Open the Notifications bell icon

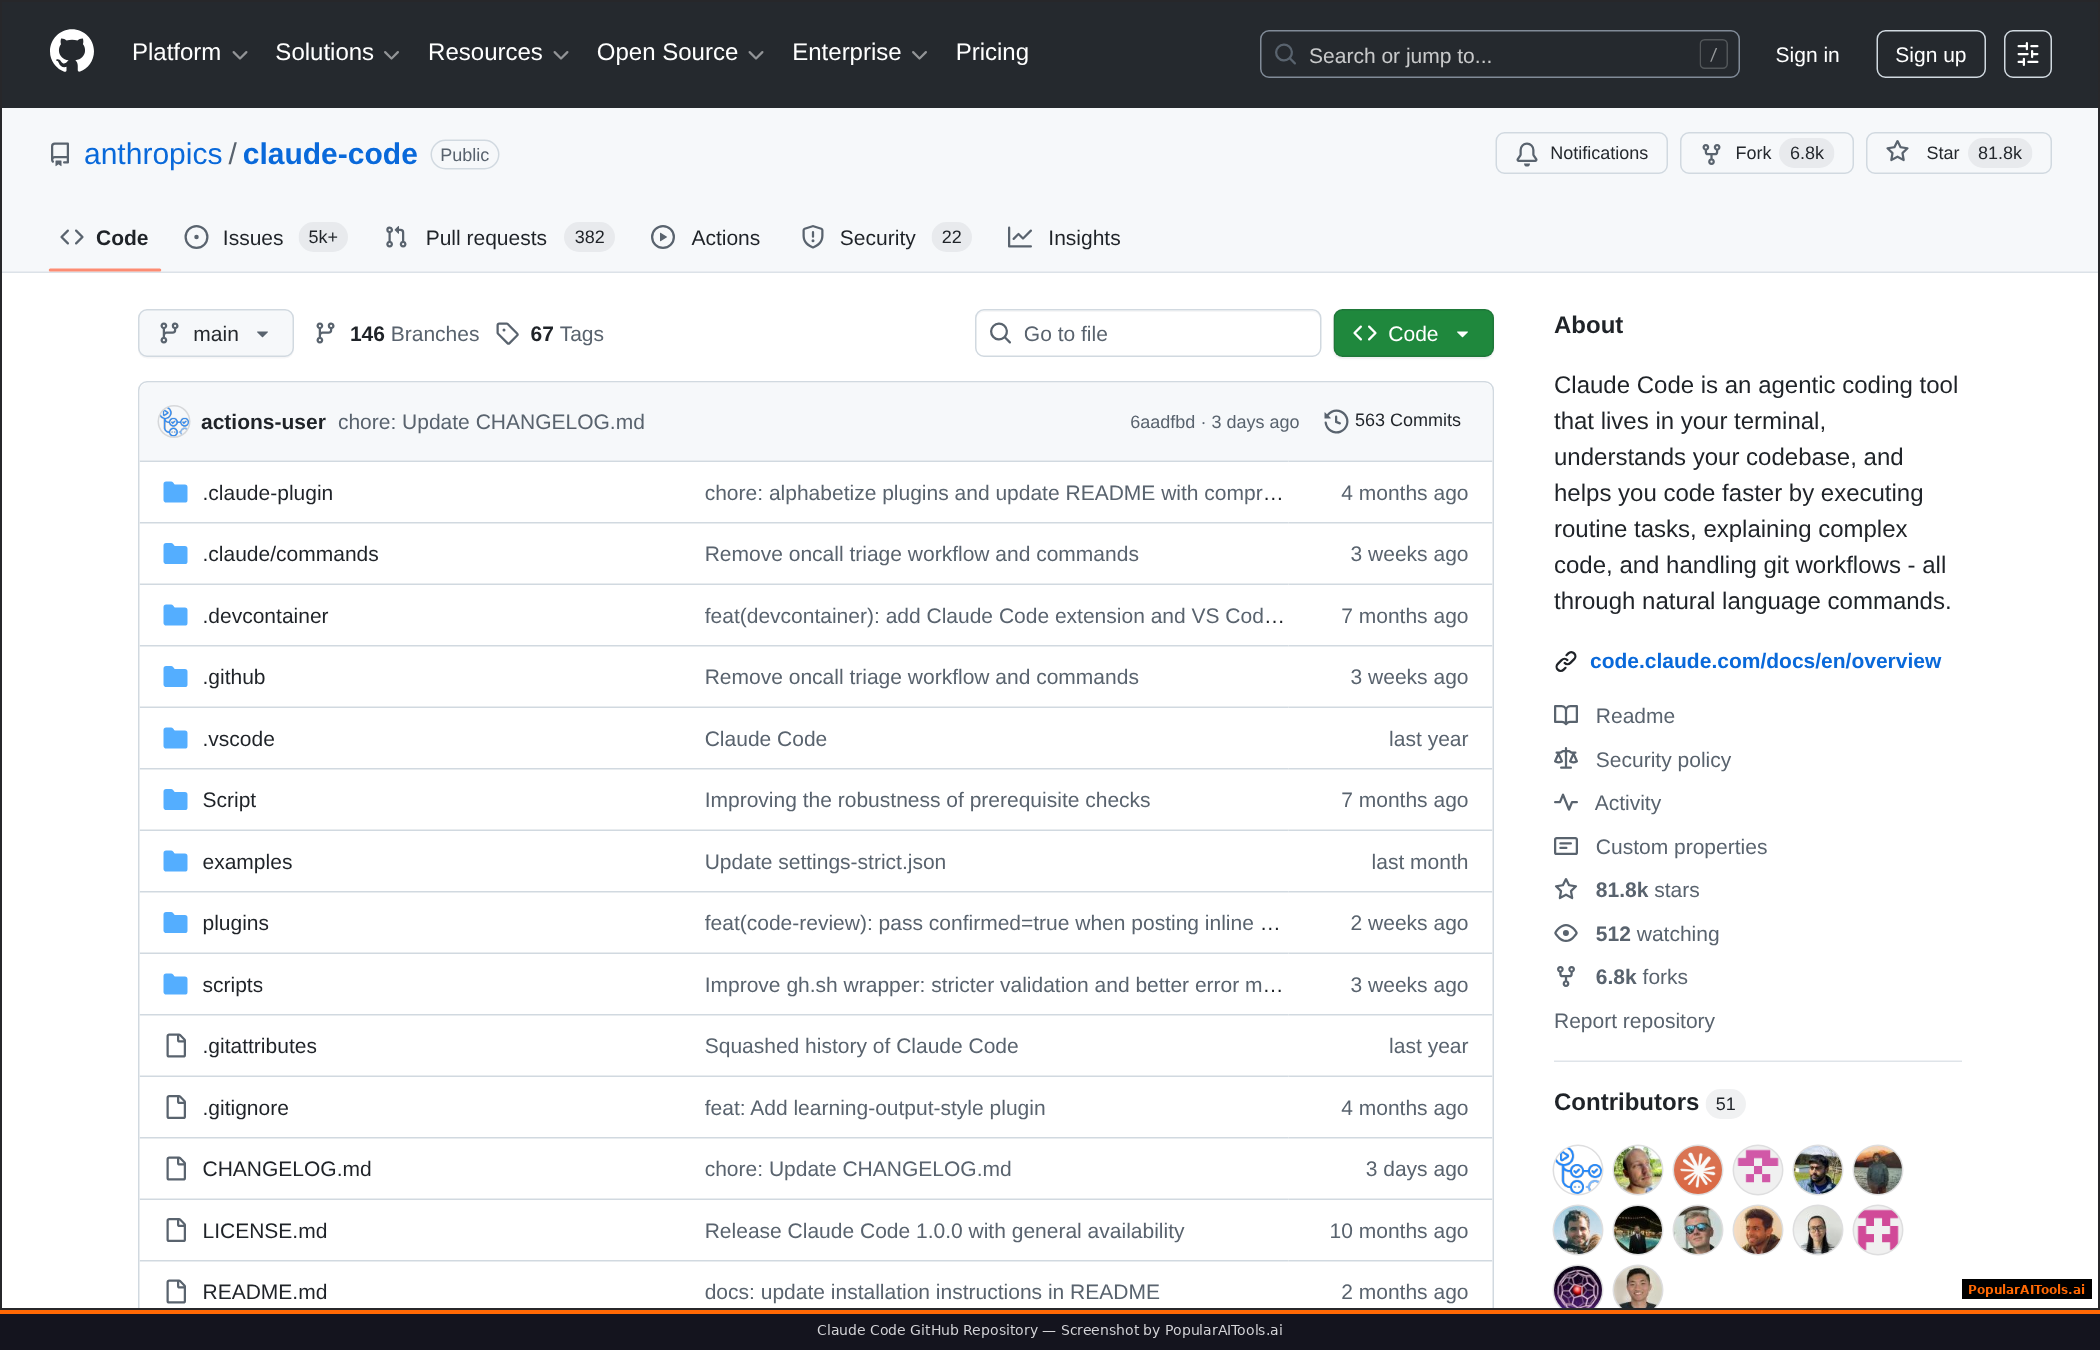(1527, 153)
